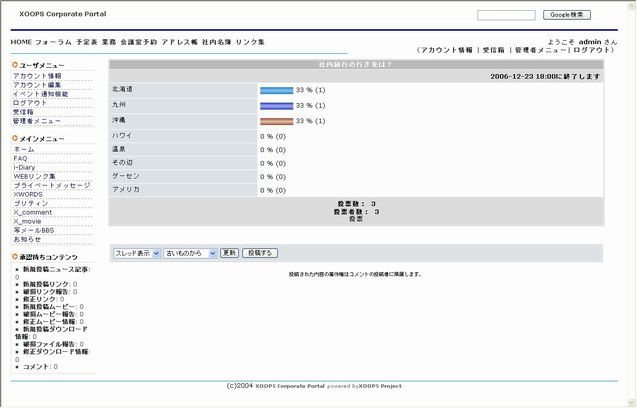Click the blue 北海道 result bar
The width and height of the screenshot is (637, 408).
pyautogui.click(x=276, y=90)
